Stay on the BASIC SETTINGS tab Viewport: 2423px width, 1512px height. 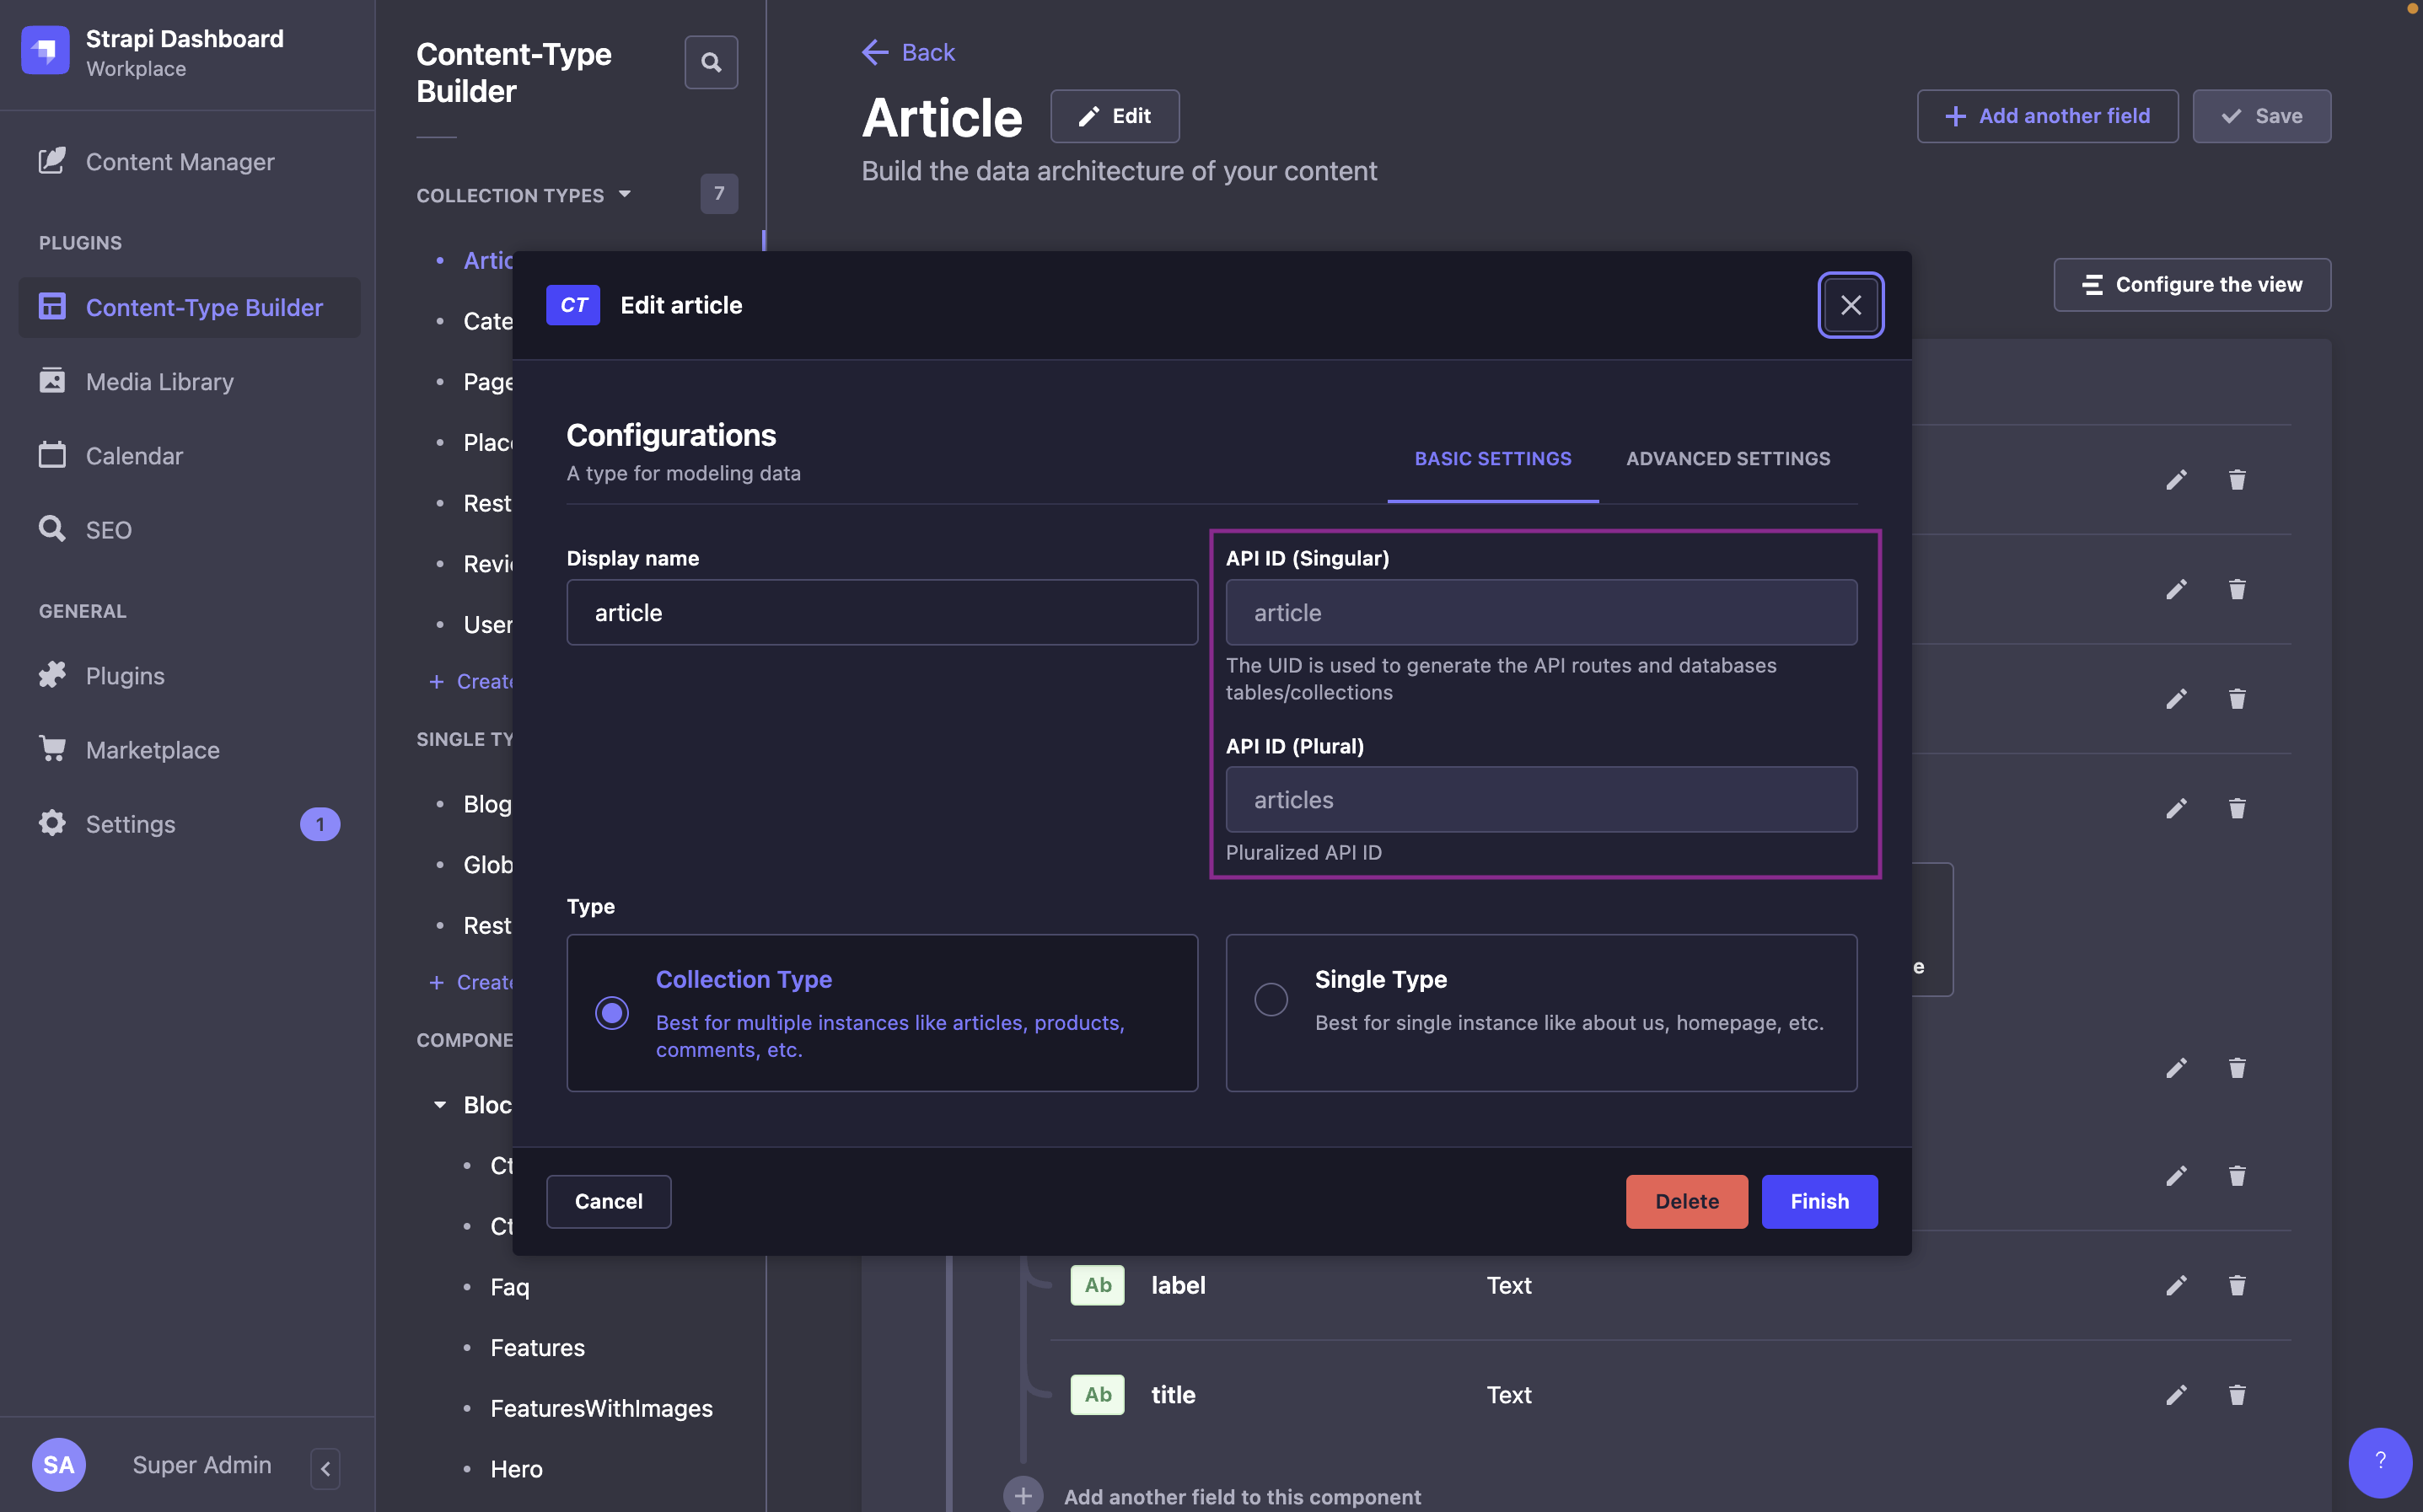(x=1492, y=458)
